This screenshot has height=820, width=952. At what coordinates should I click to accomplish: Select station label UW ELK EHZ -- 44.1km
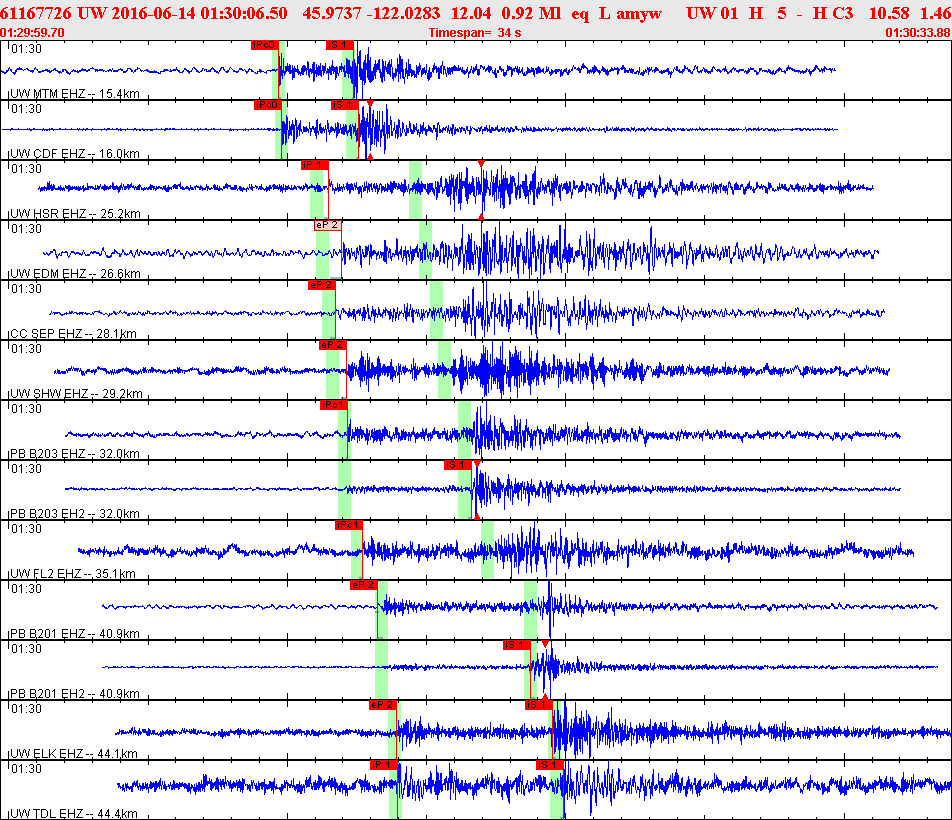(x=73, y=754)
